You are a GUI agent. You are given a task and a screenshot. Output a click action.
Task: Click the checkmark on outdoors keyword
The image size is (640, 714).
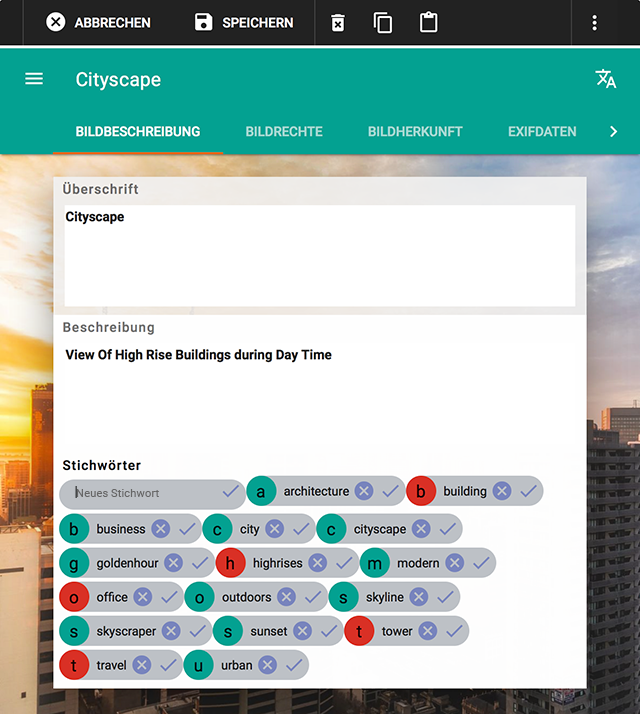tap(313, 597)
